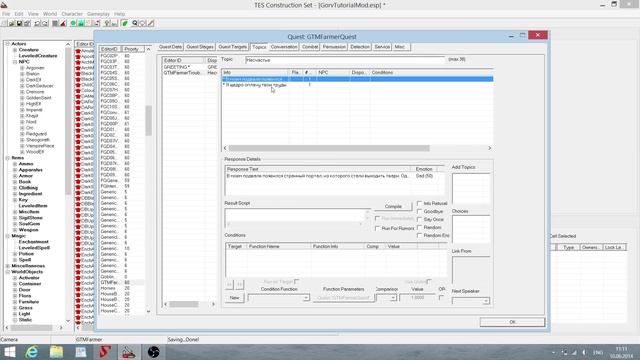The height and width of the screenshot is (360, 640).
Task: Open the Windows Start button
Action: (x=9, y=352)
